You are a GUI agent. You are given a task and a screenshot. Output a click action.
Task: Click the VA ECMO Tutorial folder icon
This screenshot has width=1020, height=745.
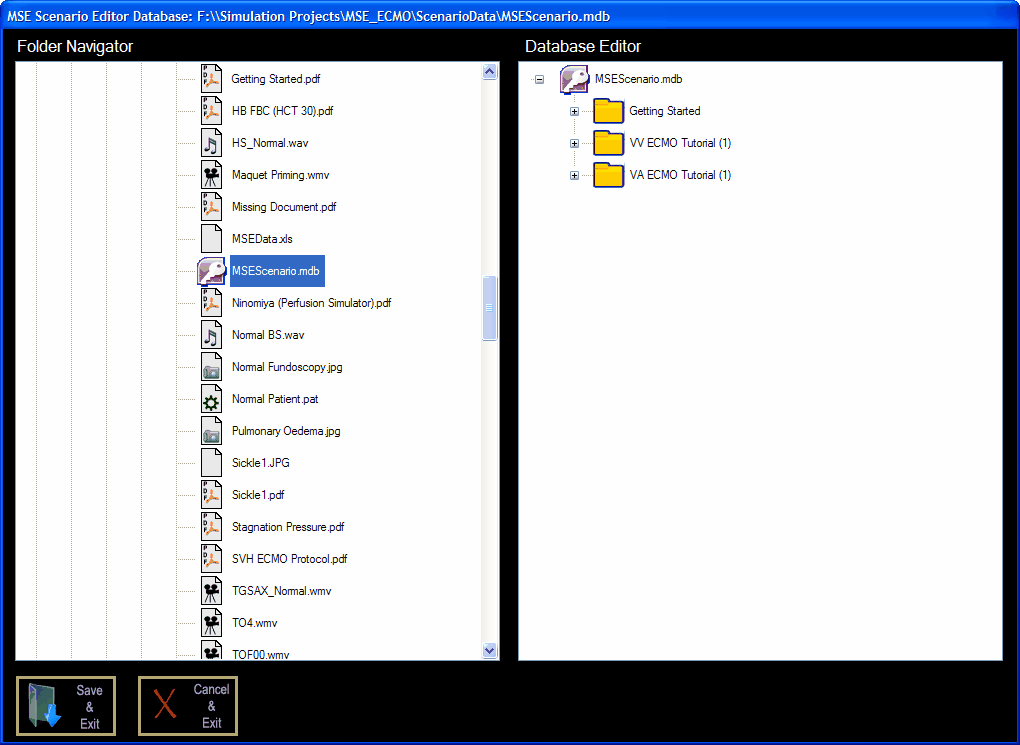point(609,174)
